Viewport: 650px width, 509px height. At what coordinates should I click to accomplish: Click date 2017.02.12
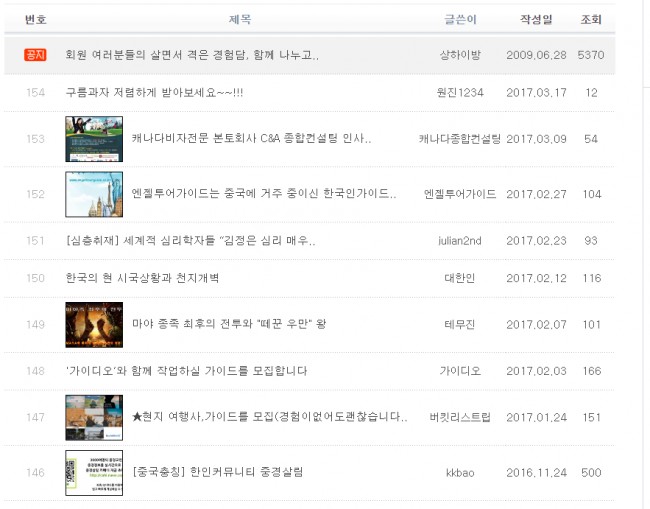(536, 278)
